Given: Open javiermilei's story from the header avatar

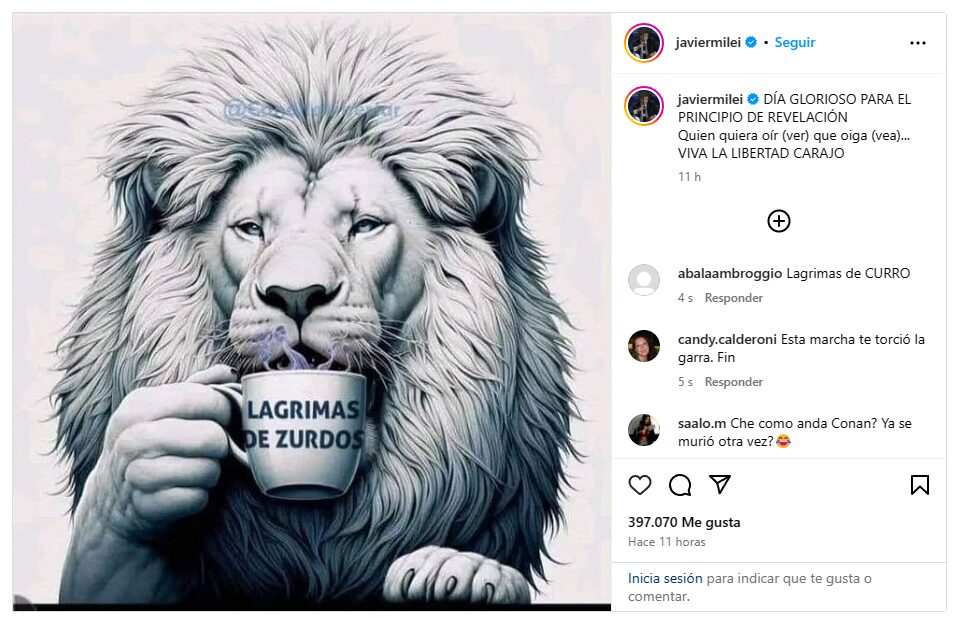Looking at the screenshot, I should pos(644,43).
